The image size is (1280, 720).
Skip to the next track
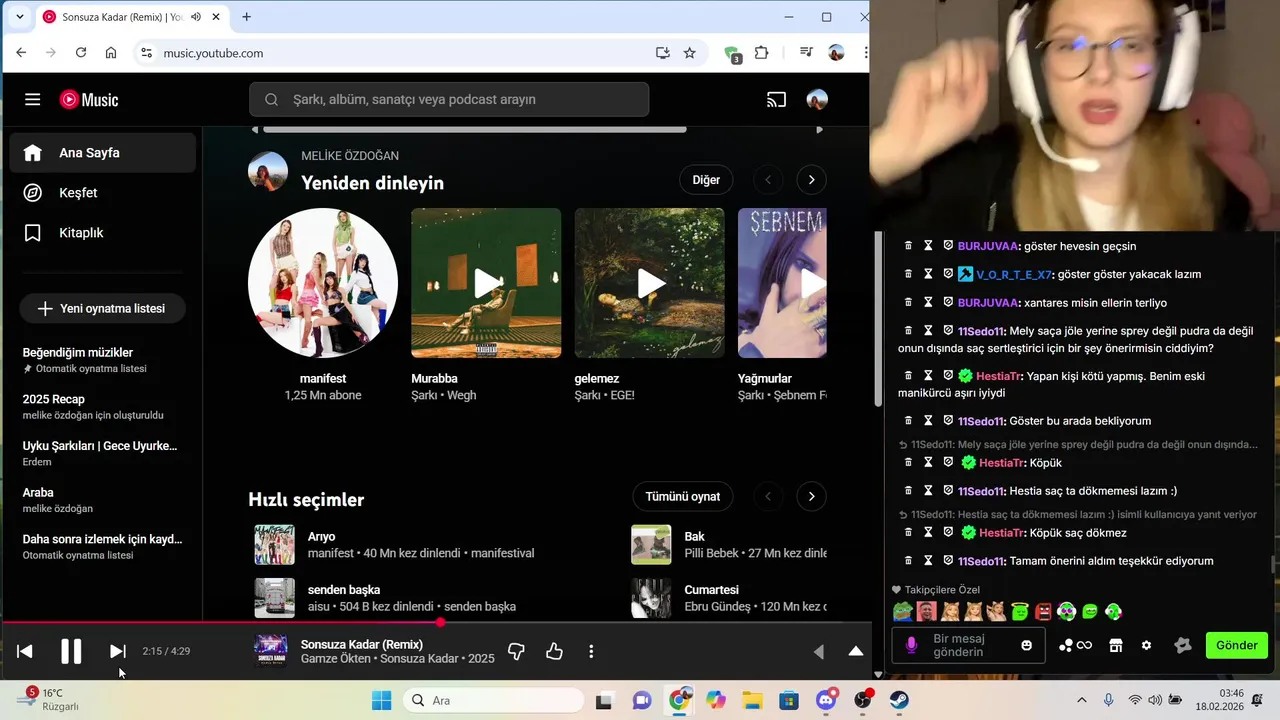[x=117, y=651]
